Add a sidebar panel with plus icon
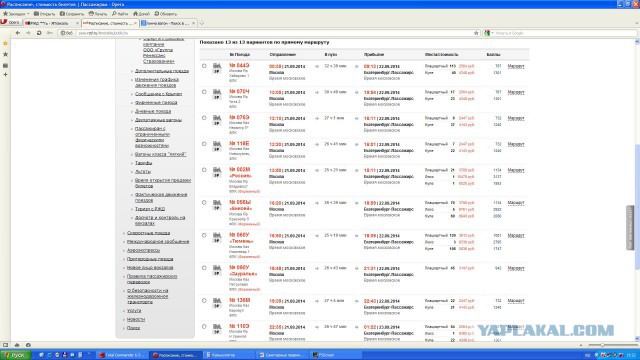 [x=5, y=75]
